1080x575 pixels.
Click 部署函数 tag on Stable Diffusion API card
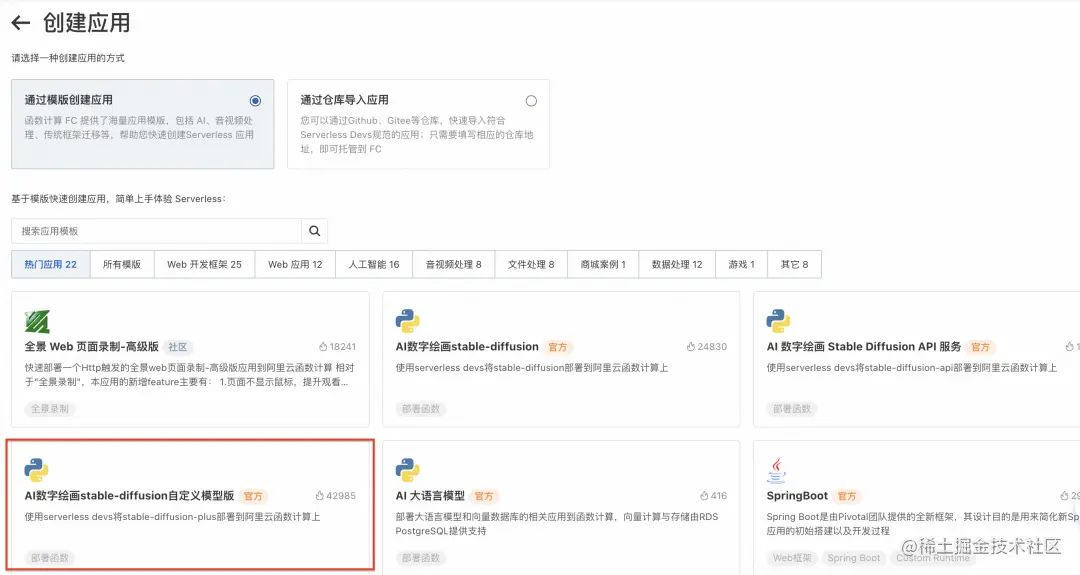point(792,408)
